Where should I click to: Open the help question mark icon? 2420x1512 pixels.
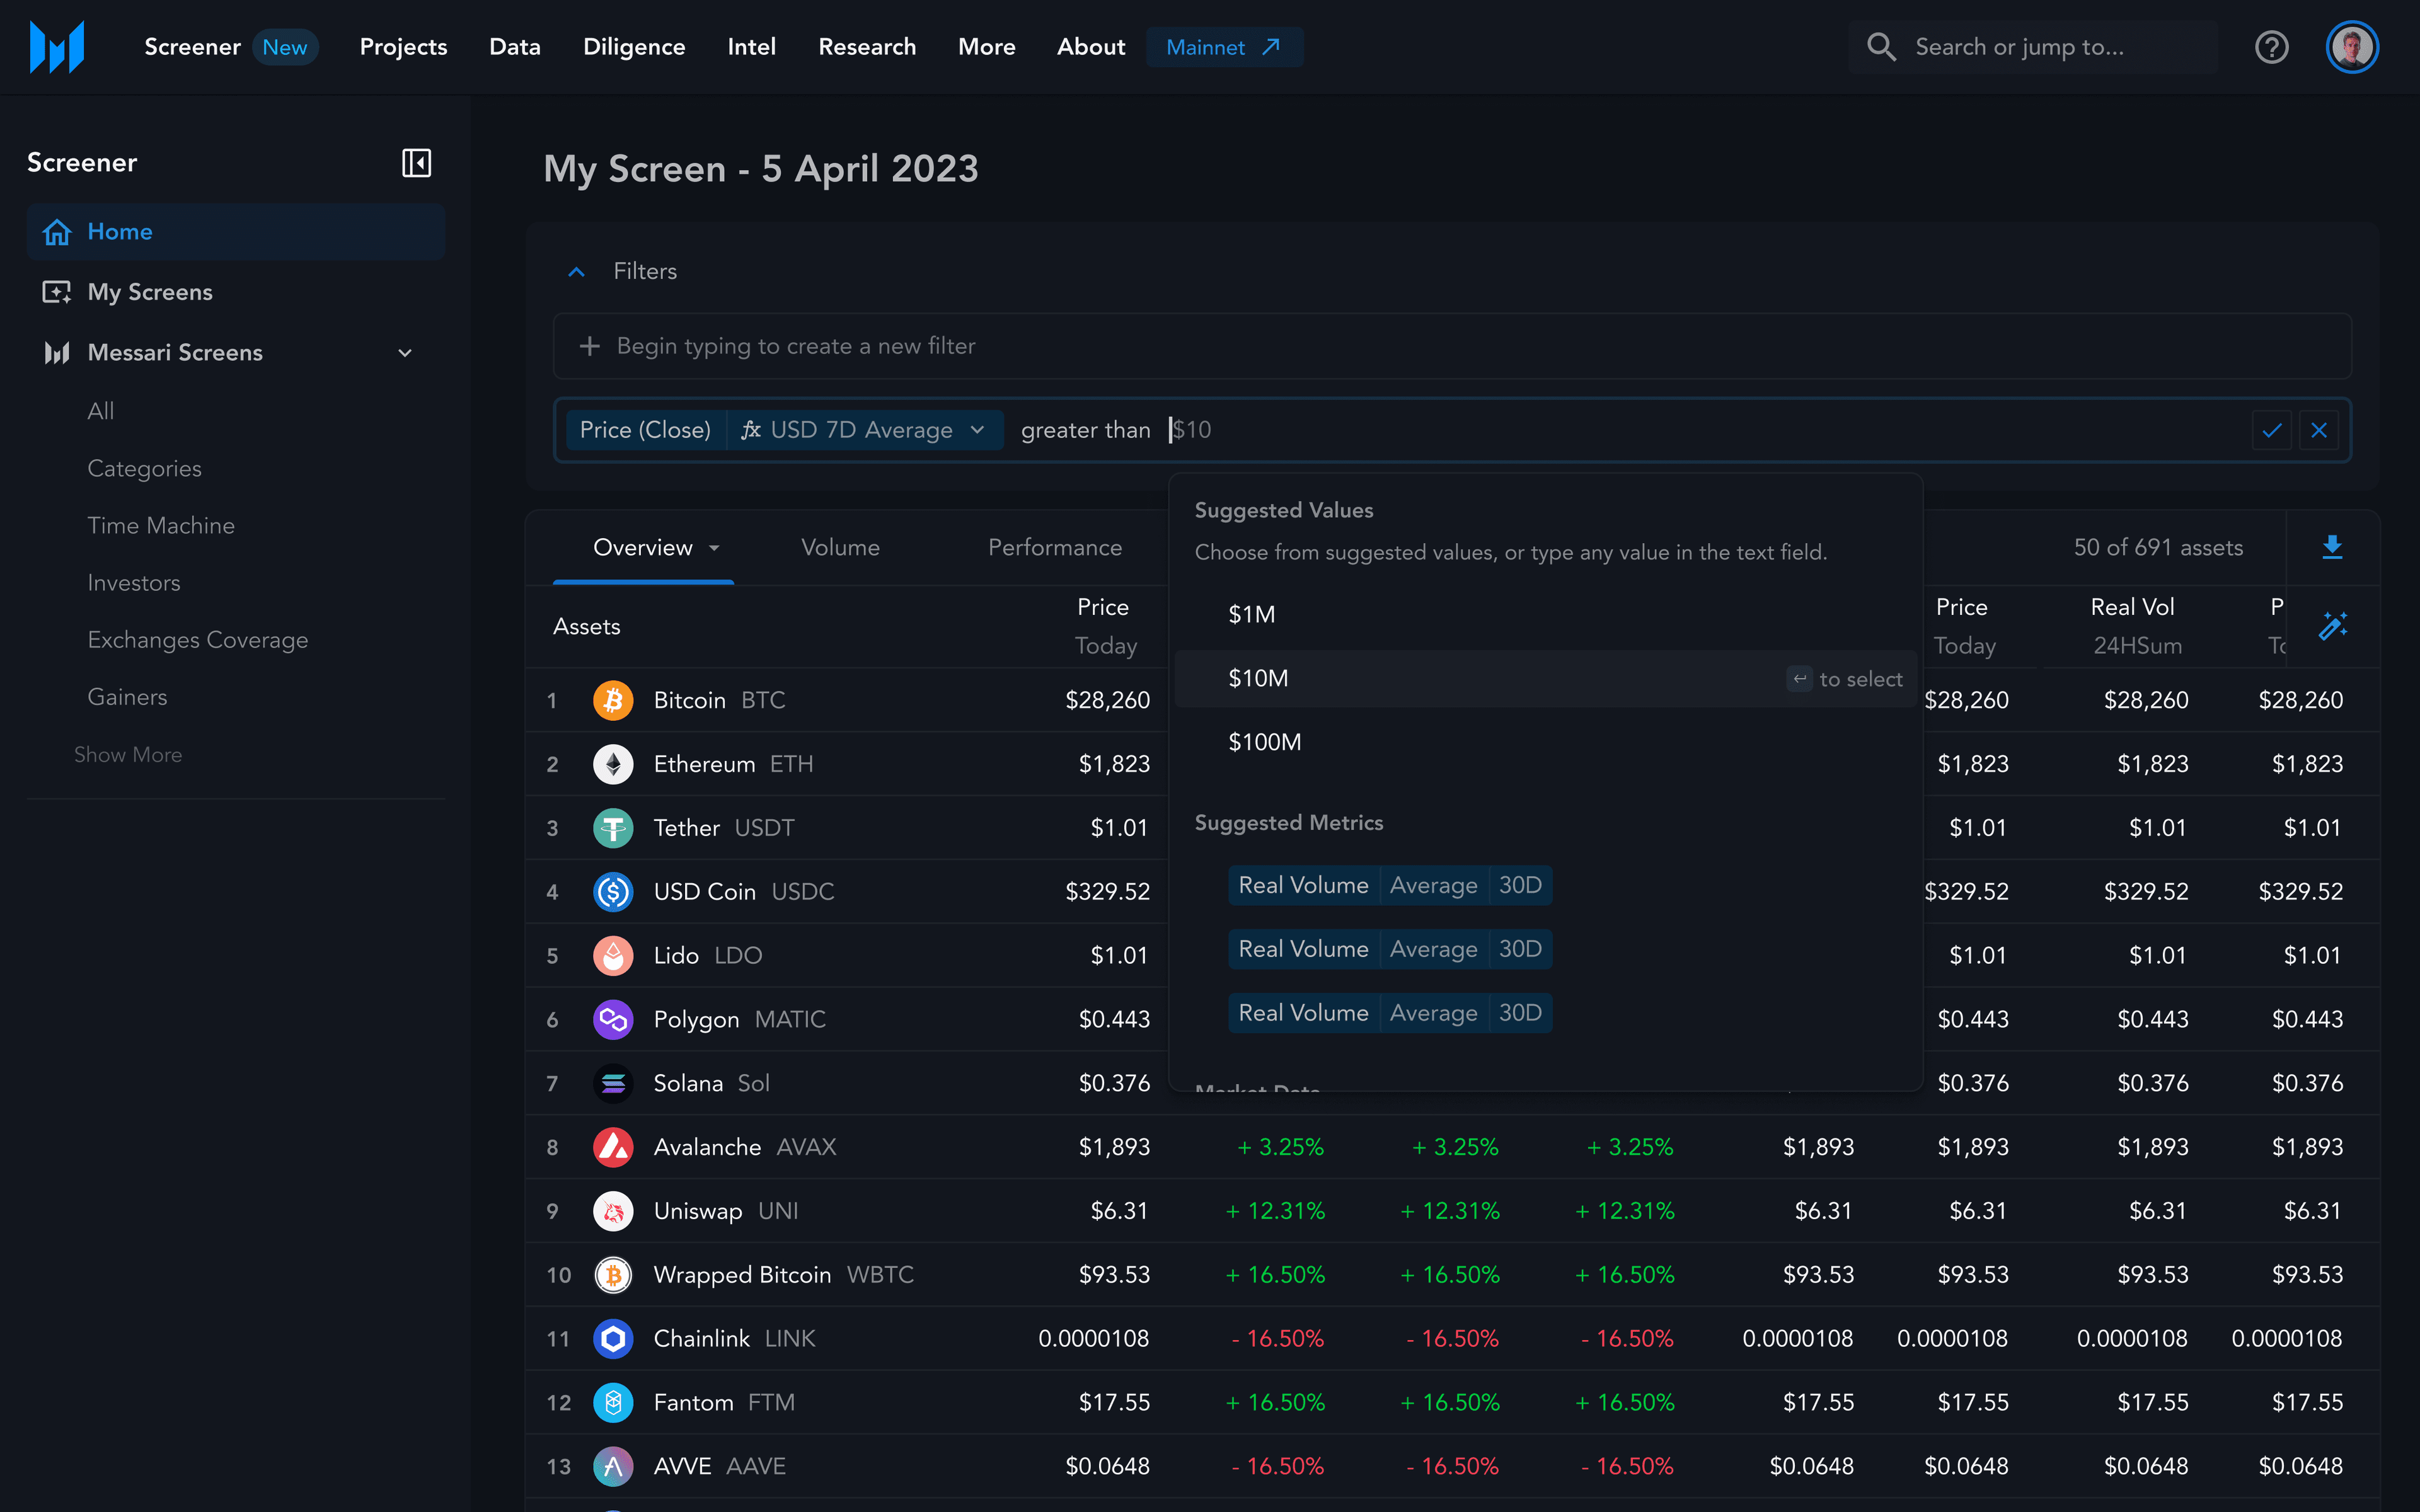pos(2271,47)
